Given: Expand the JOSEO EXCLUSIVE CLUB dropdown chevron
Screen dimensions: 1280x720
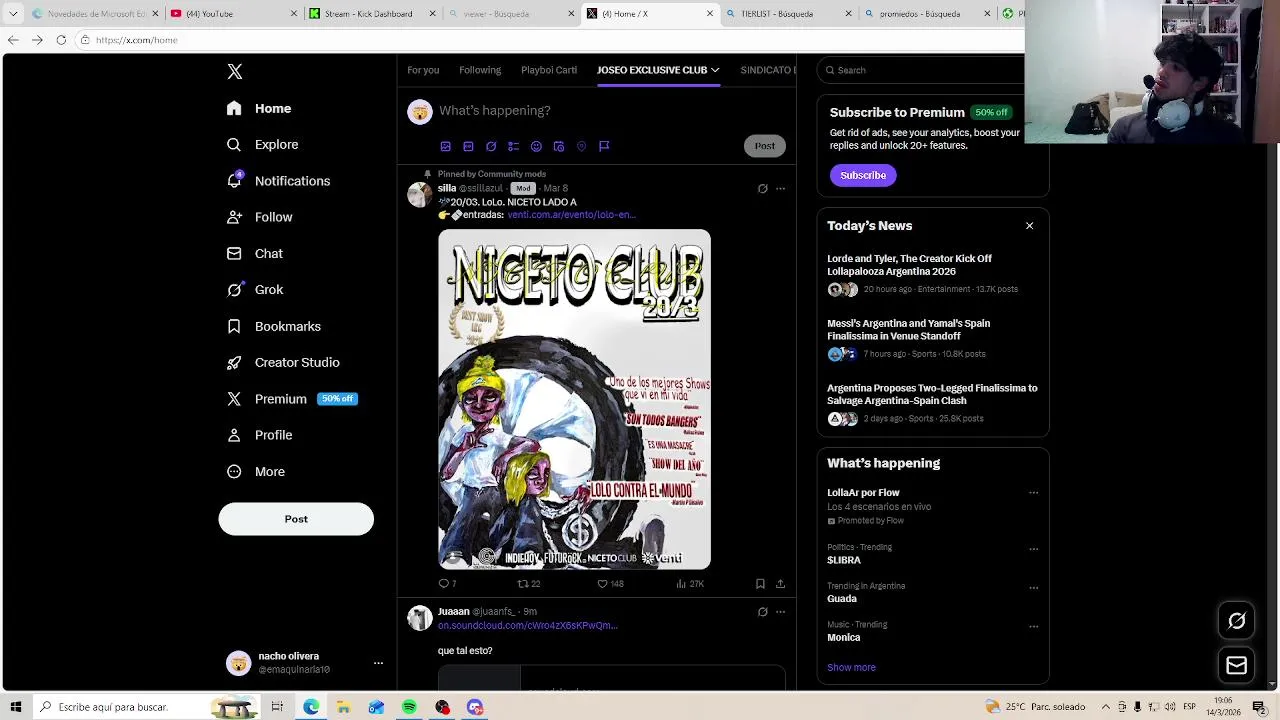Looking at the screenshot, I should (x=715, y=70).
